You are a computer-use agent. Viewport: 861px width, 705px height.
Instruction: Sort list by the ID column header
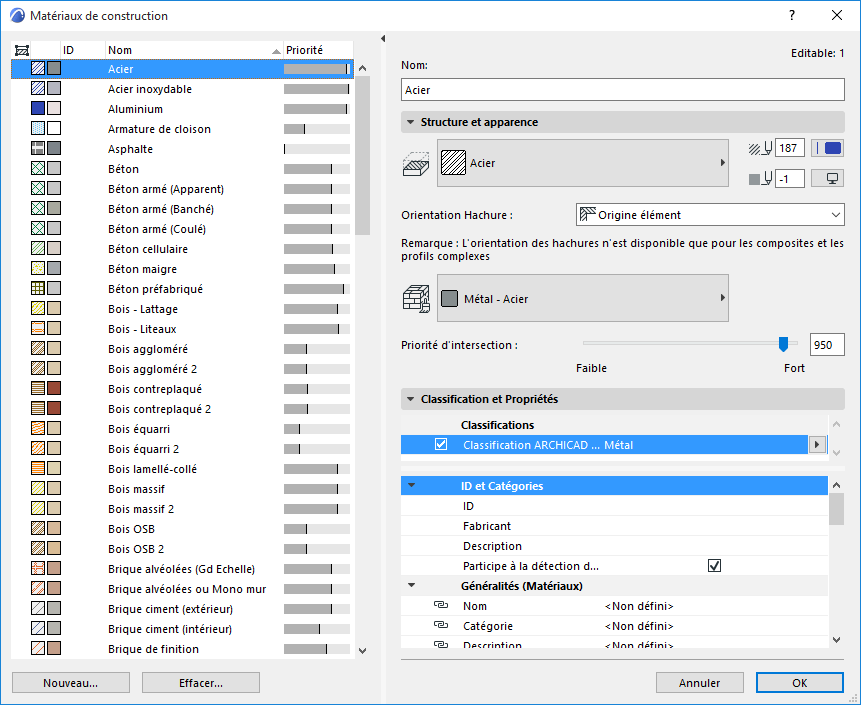pyautogui.click(x=82, y=50)
